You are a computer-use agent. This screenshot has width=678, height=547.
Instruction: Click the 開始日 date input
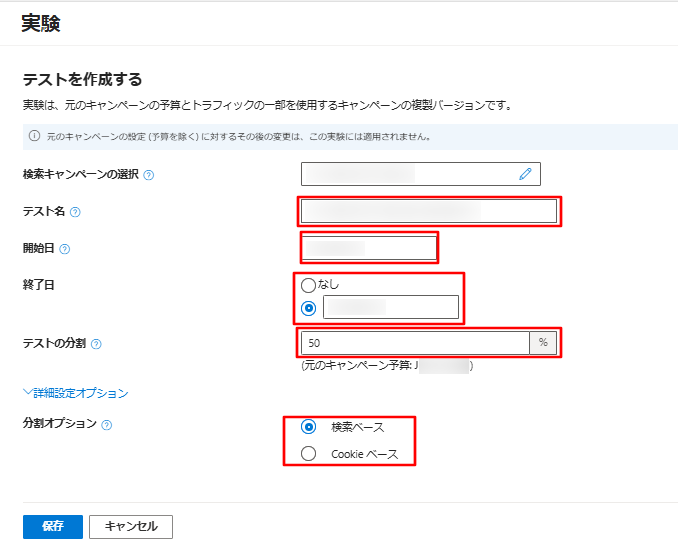[x=369, y=247]
